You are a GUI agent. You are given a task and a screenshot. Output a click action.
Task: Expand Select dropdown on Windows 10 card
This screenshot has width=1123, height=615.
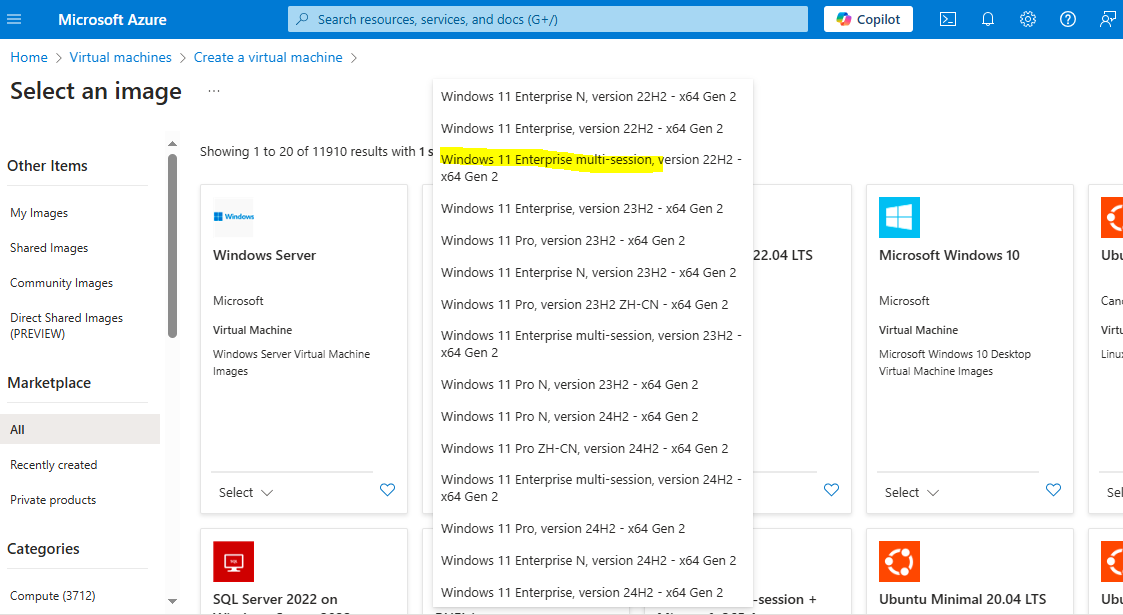912,493
